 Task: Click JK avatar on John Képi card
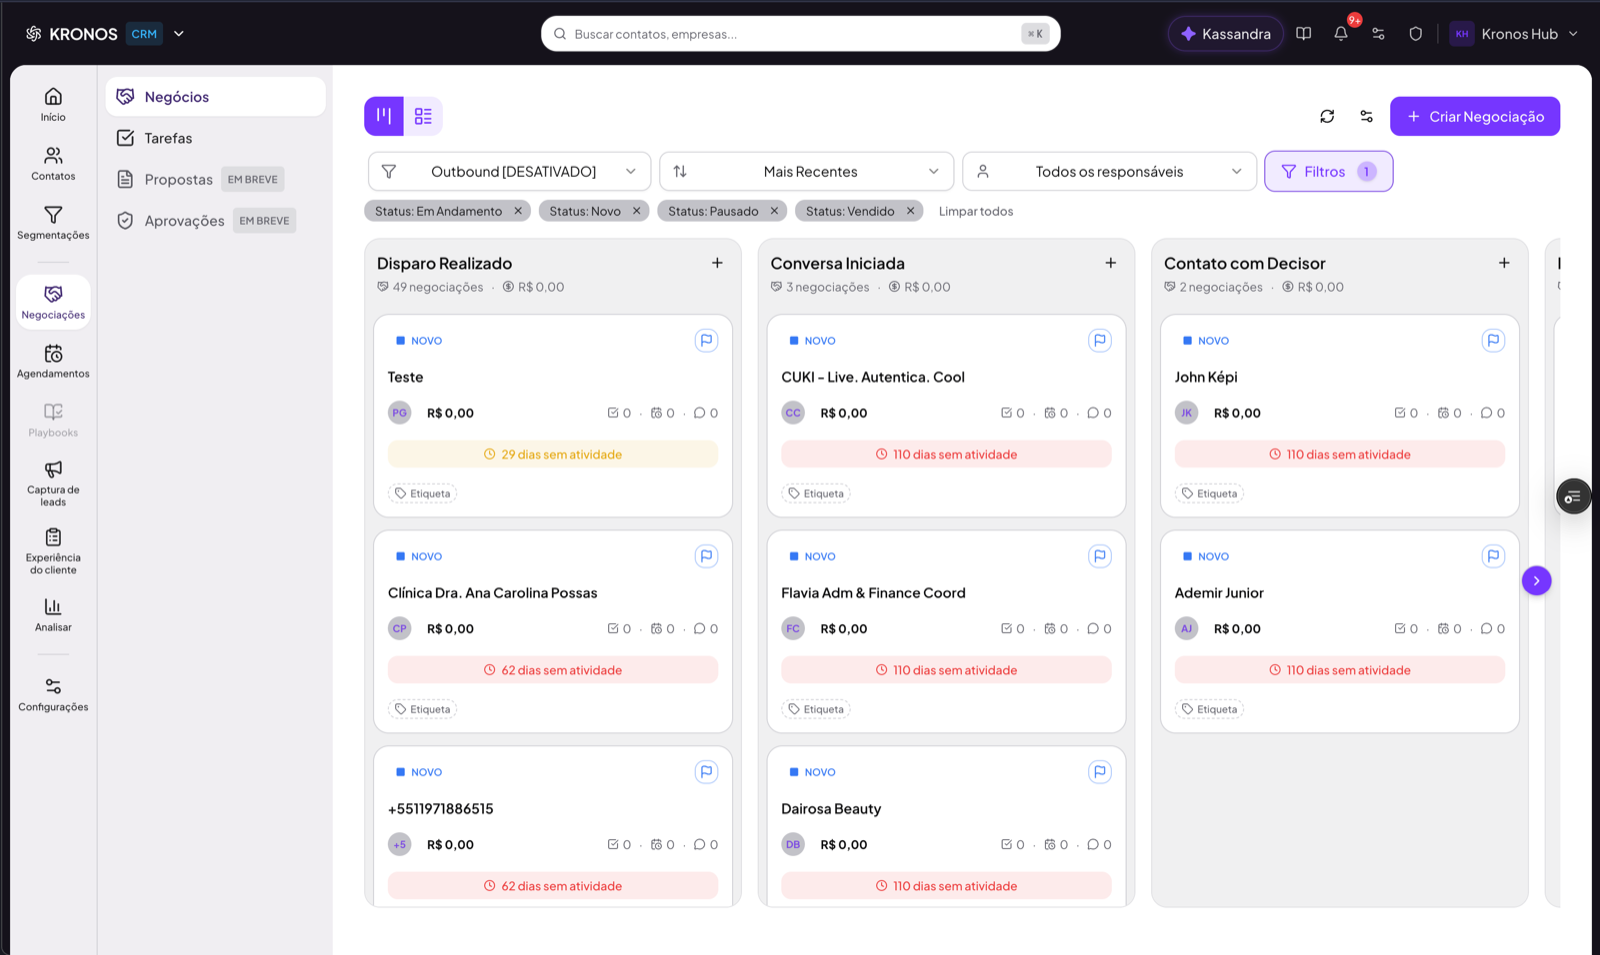tap(1187, 412)
